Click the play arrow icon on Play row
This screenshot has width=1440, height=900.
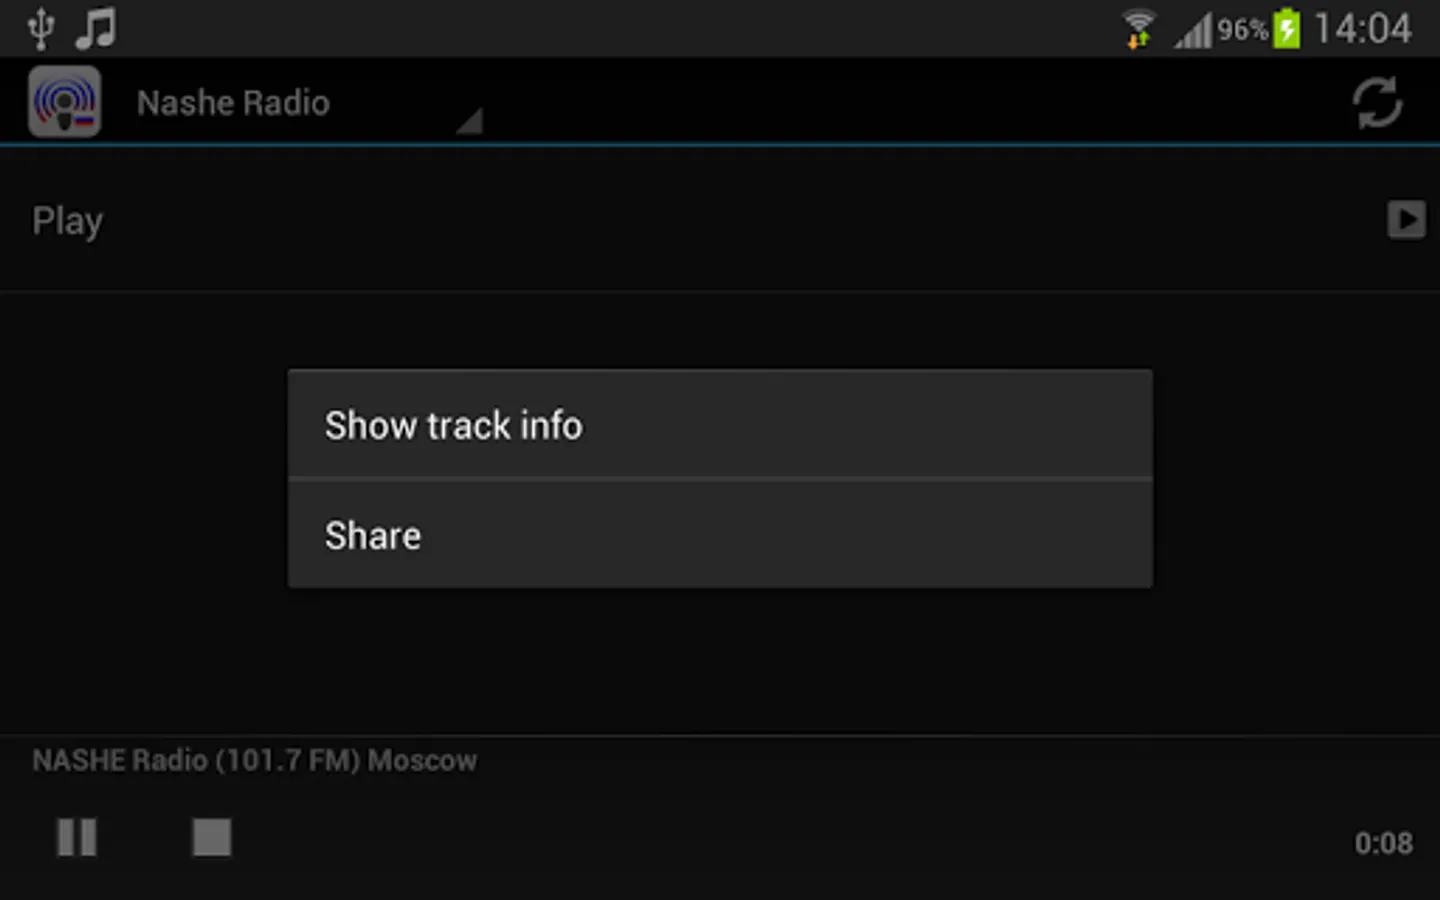pyautogui.click(x=1406, y=220)
